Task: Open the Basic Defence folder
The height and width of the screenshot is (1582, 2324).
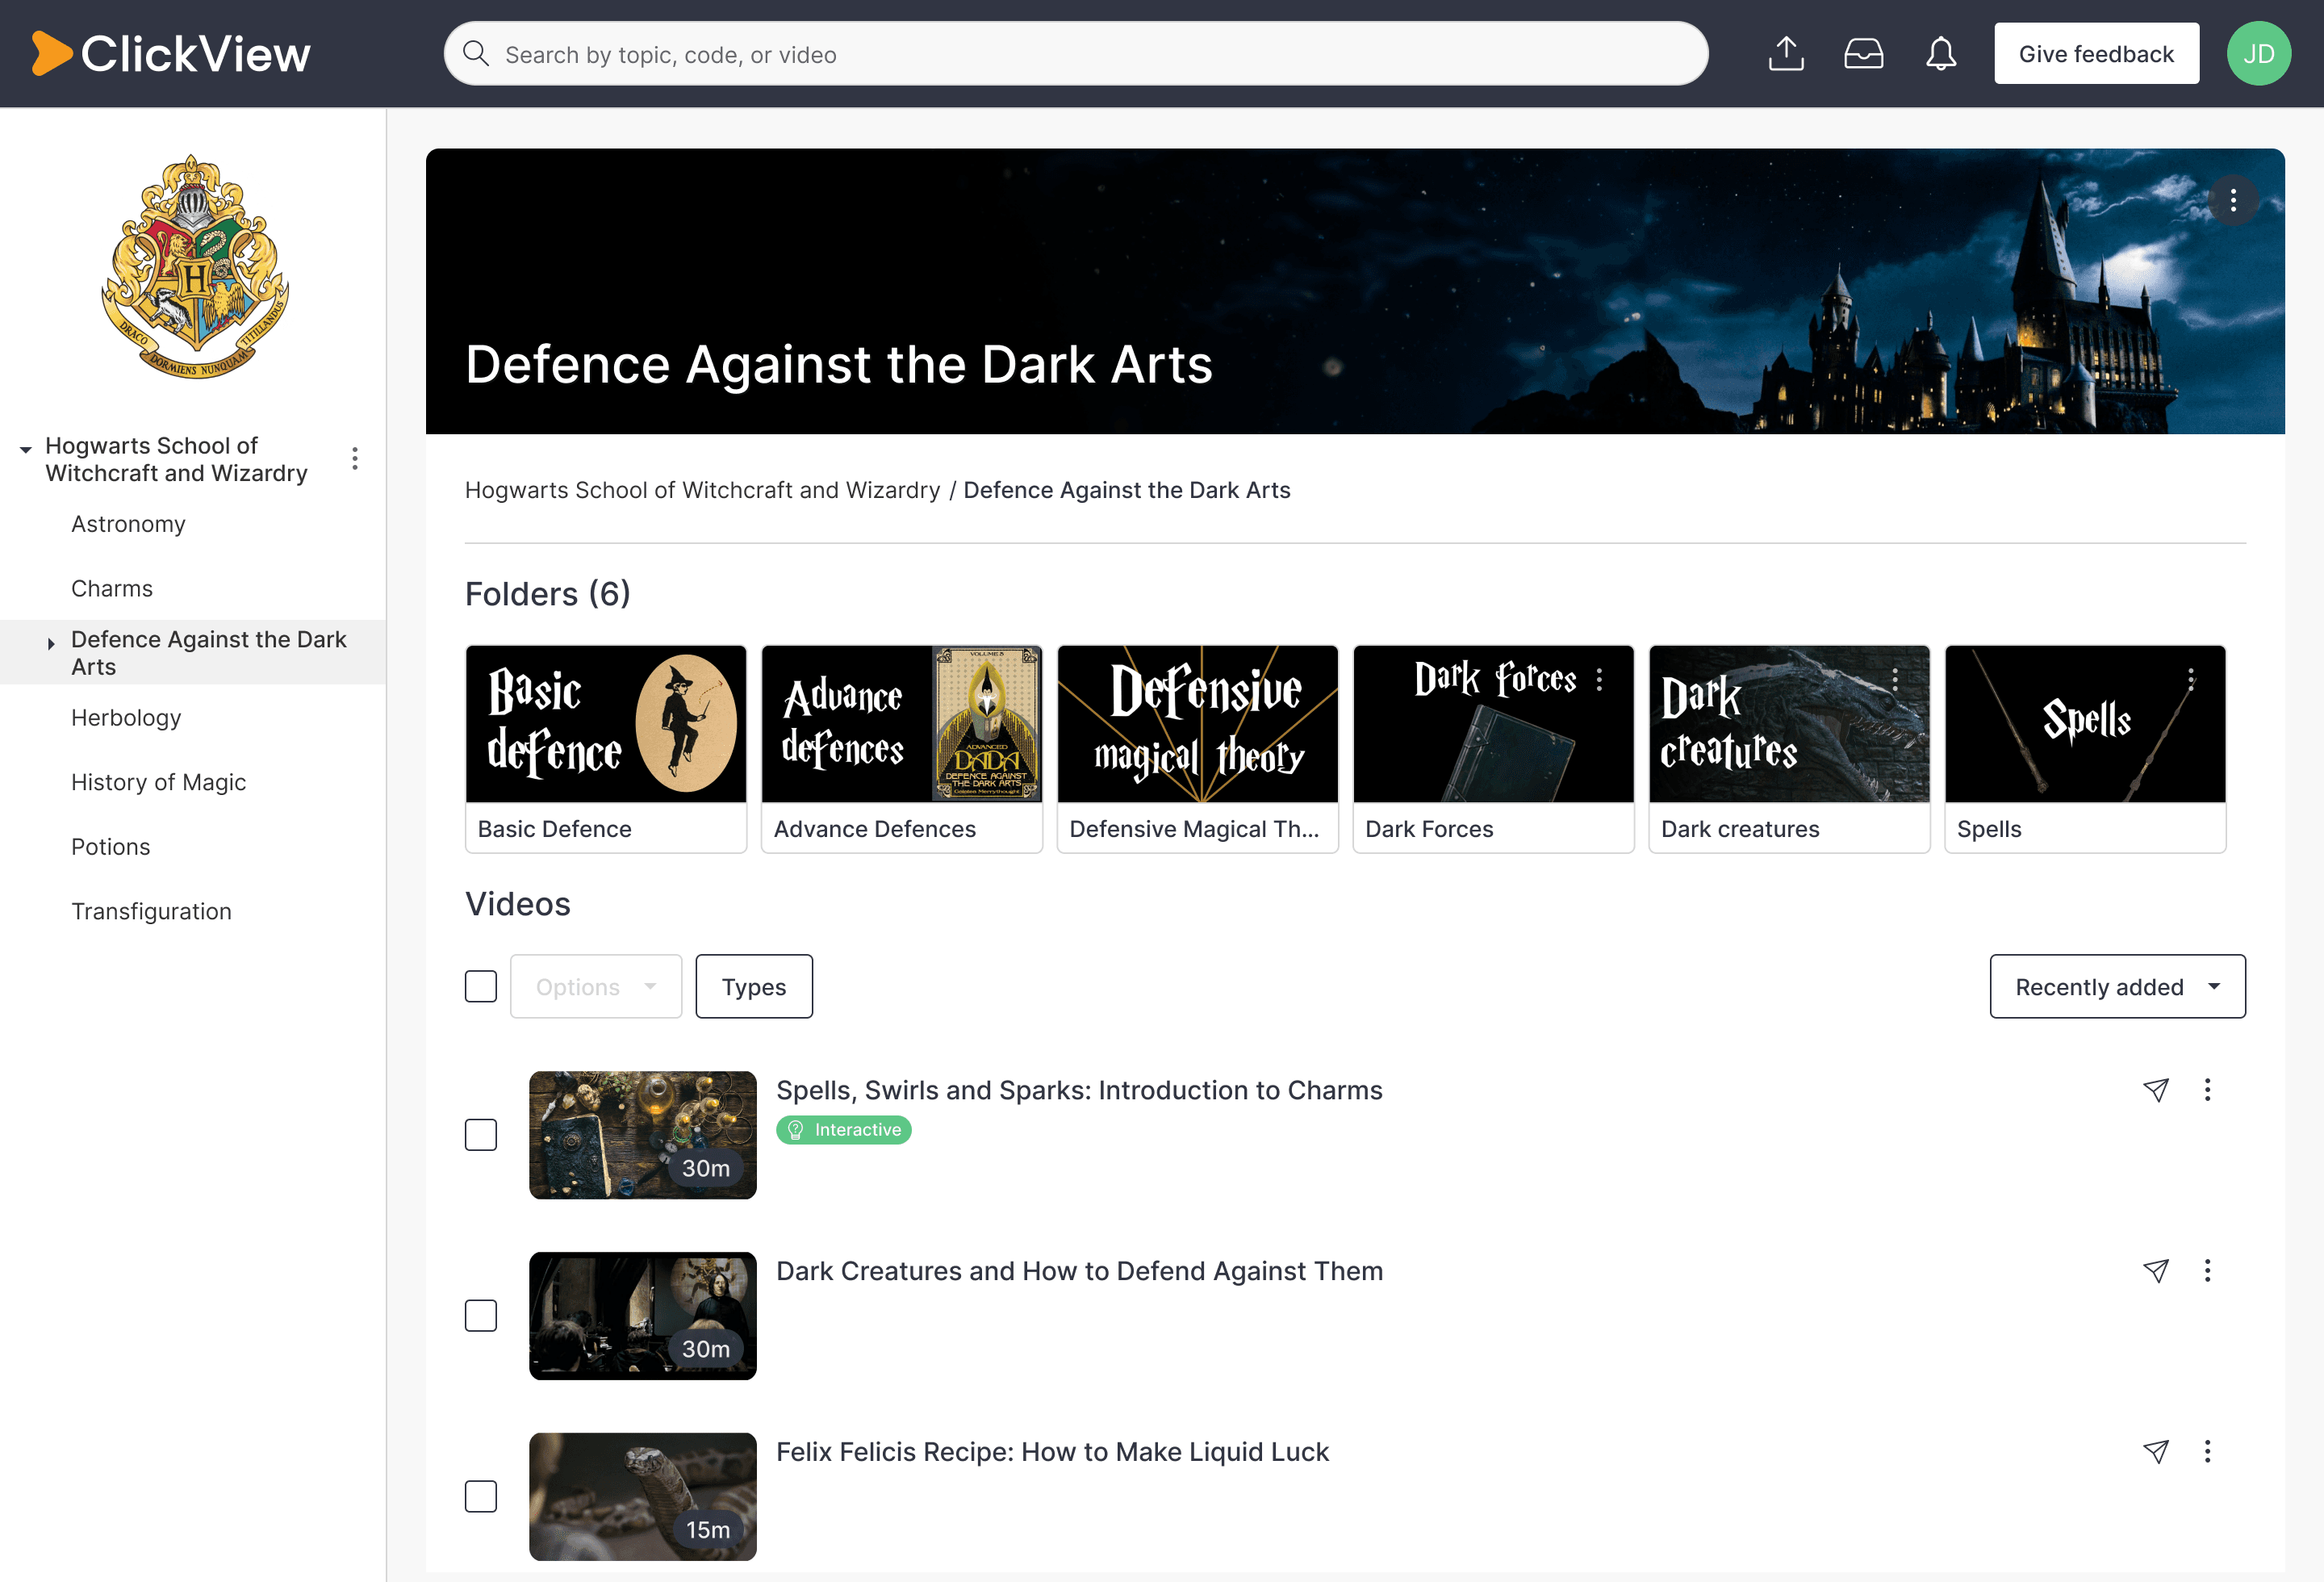Action: coord(606,749)
